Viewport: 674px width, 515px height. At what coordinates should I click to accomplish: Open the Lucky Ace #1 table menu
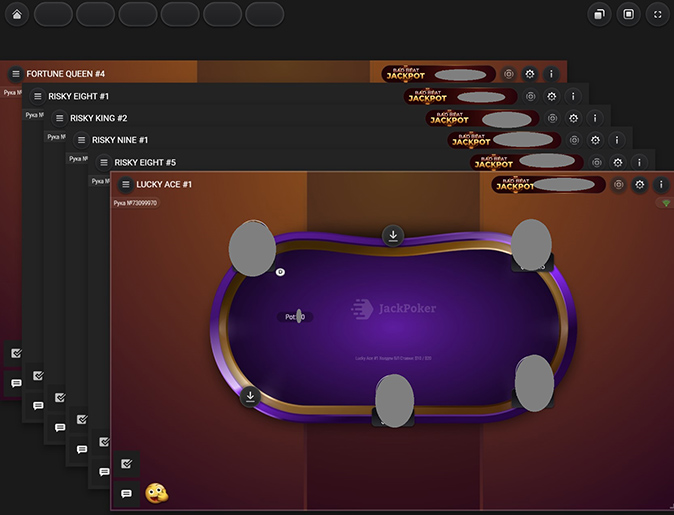coord(126,184)
